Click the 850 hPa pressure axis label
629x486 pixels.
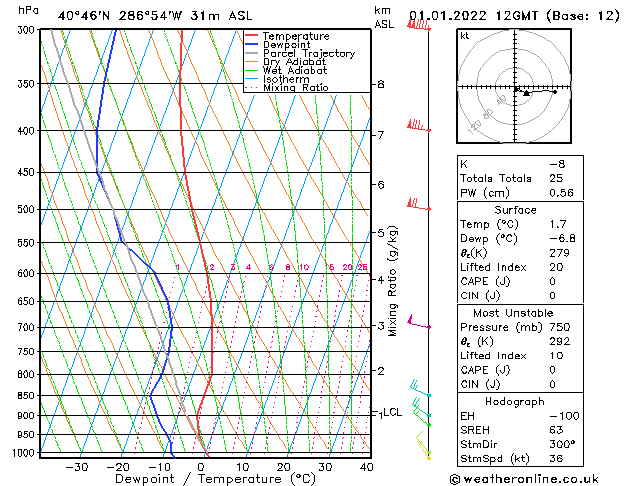26,395
